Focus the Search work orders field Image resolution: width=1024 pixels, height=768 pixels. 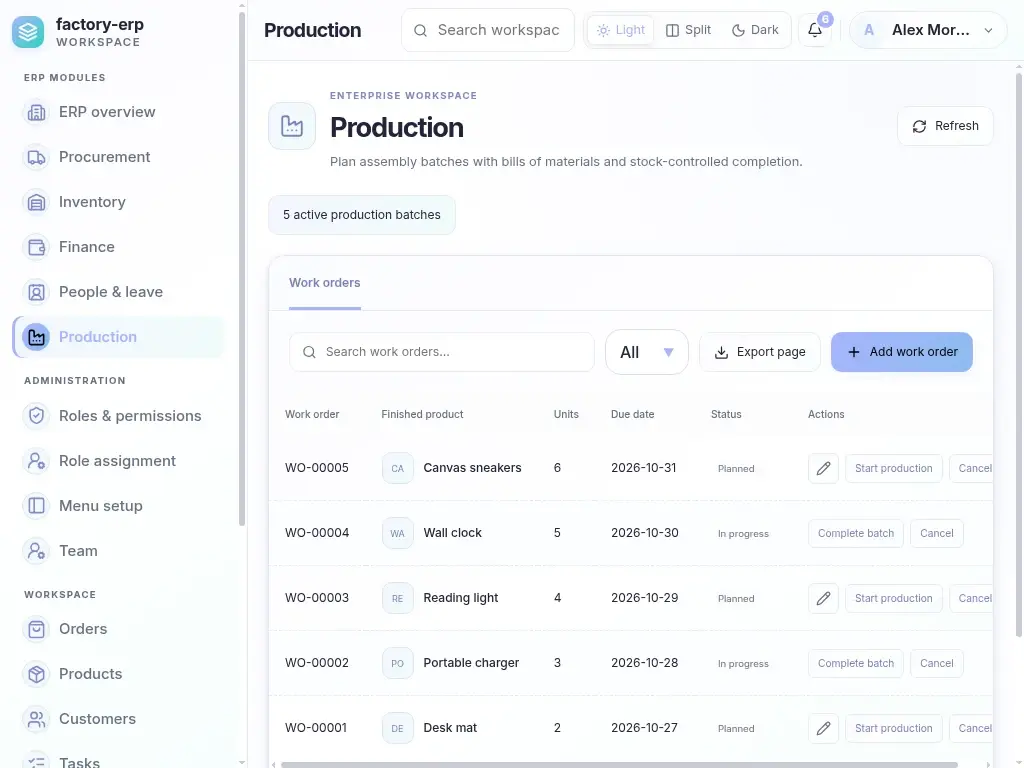click(x=442, y=352)
